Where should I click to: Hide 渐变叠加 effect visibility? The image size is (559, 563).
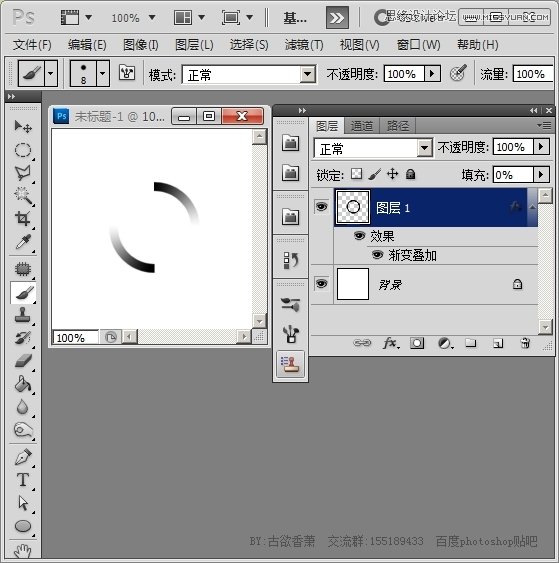tap(377, 255)
